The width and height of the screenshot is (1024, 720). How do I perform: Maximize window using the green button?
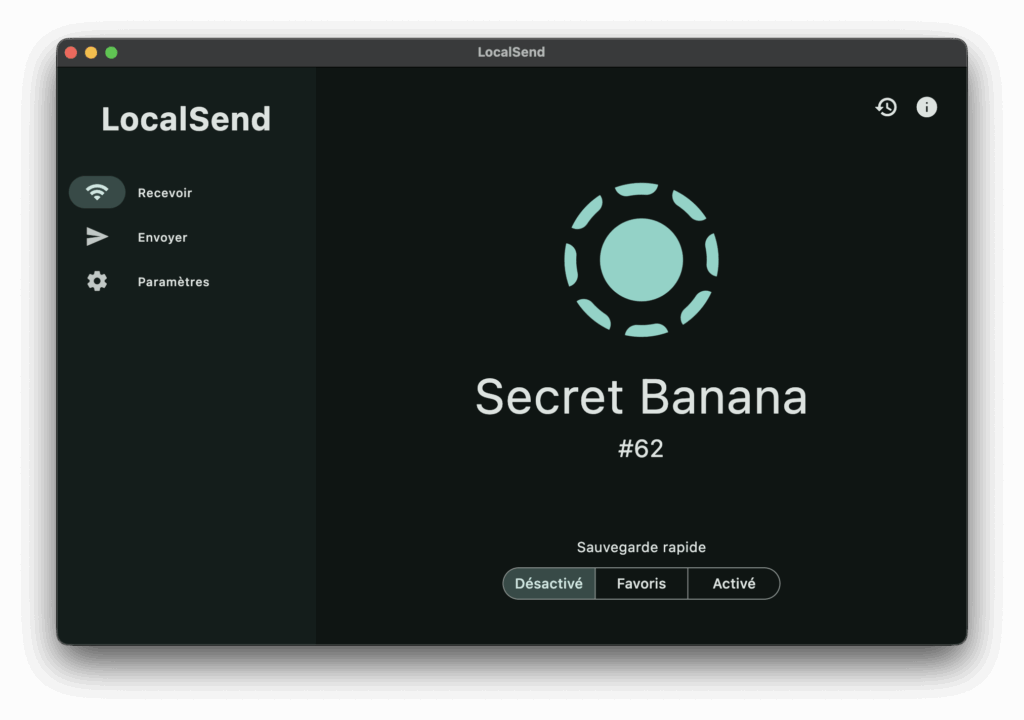[111, 53]
